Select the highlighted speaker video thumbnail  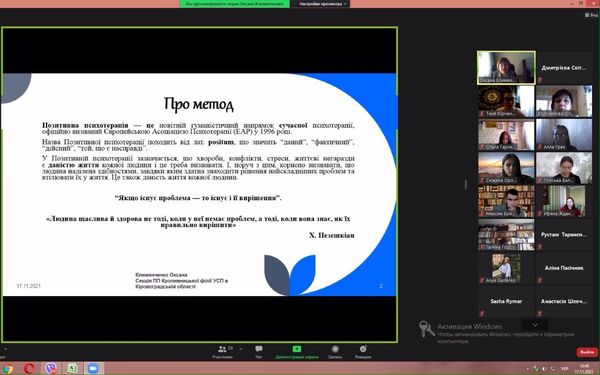[506, 68]
